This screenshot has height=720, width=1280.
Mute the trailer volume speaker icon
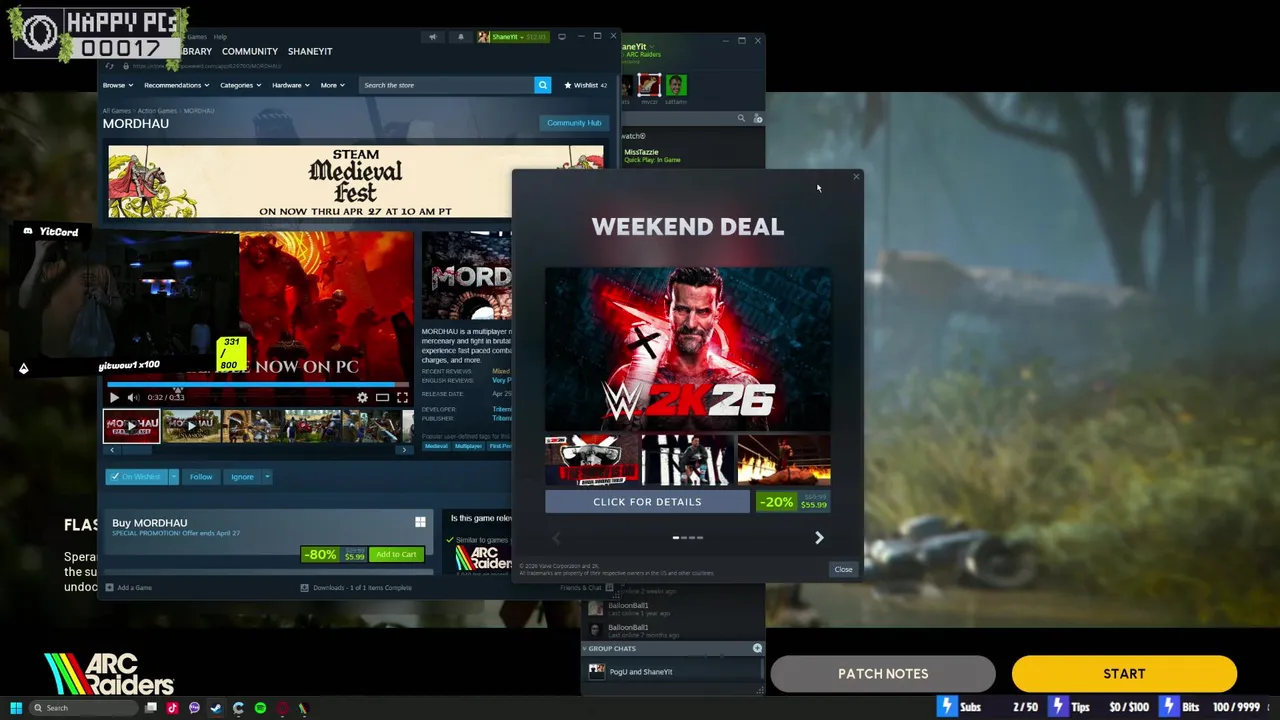[133, 397]
